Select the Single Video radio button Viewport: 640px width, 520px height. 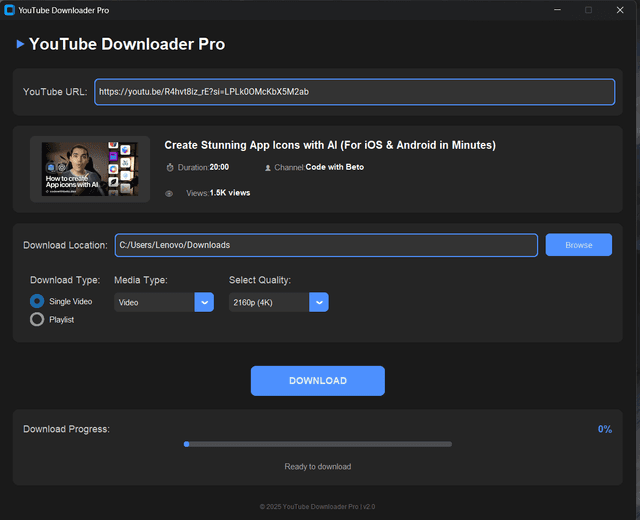37,301
